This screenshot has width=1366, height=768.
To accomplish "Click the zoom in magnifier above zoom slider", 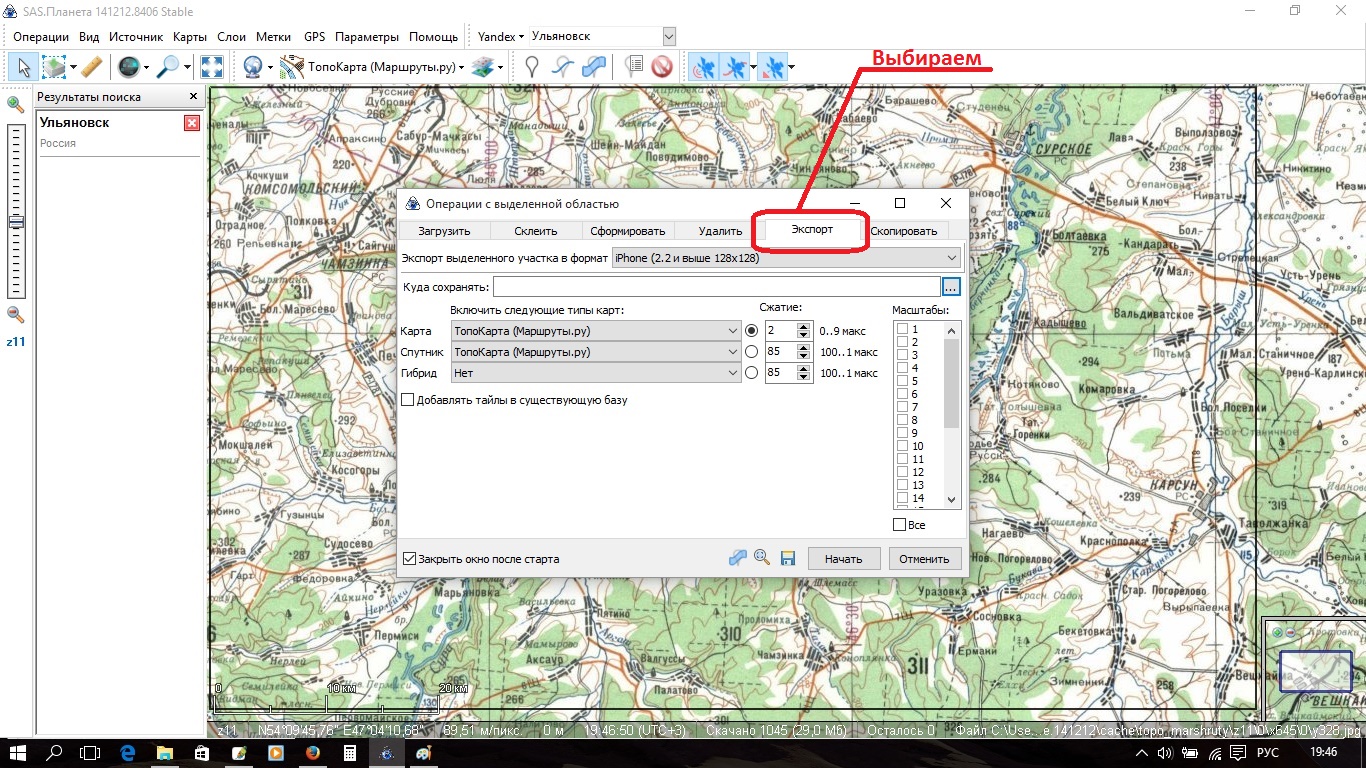I will pos(15,104).
